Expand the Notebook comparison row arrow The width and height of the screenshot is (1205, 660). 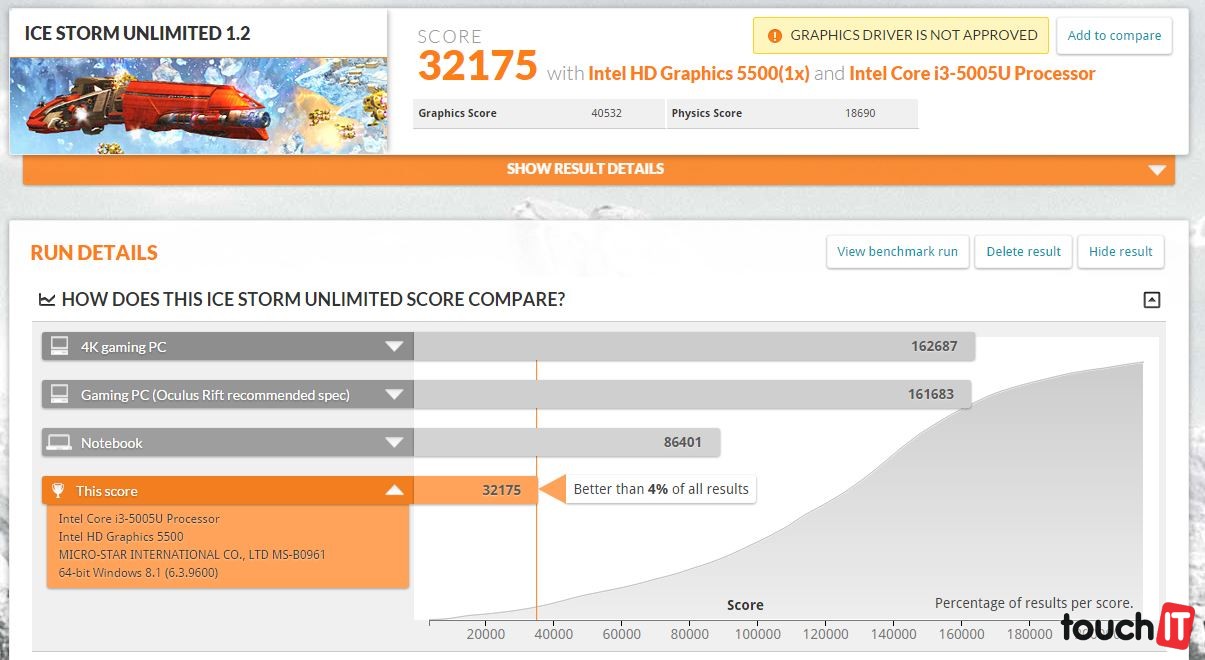click(x=394, y=443)
